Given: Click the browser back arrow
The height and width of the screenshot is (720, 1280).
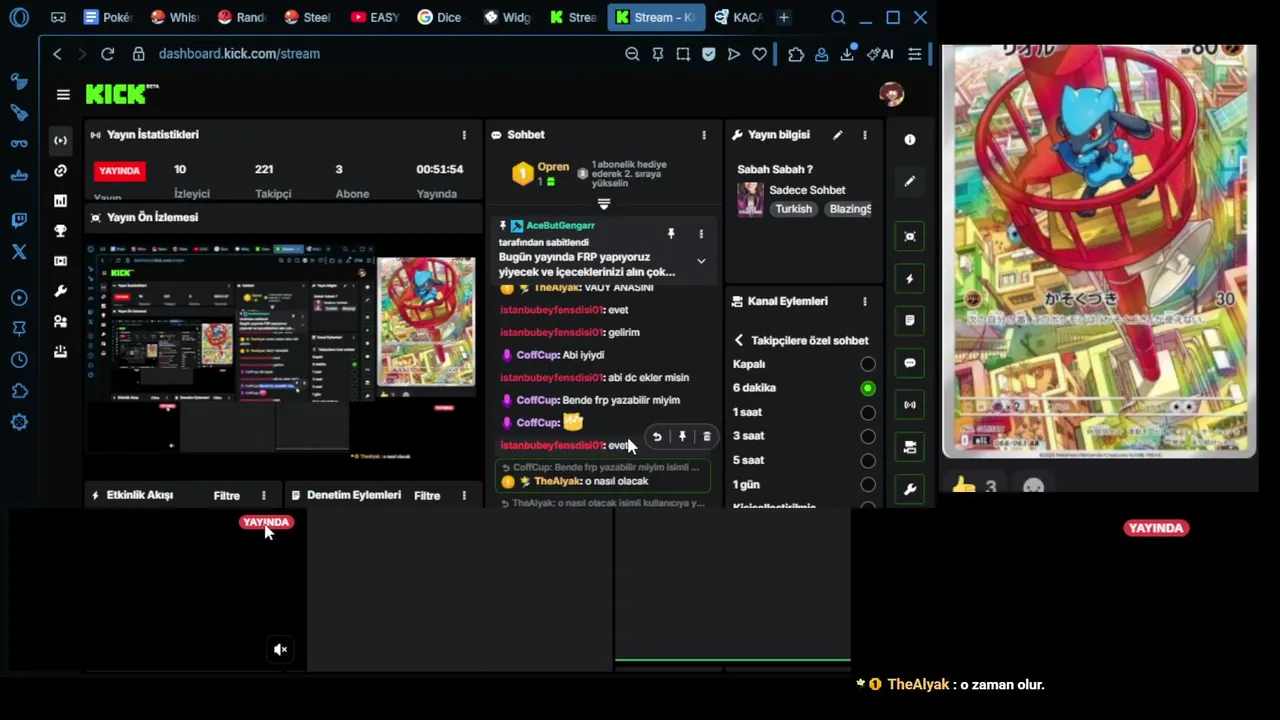Looking at the screenshot, I should [x=57, y=54].
